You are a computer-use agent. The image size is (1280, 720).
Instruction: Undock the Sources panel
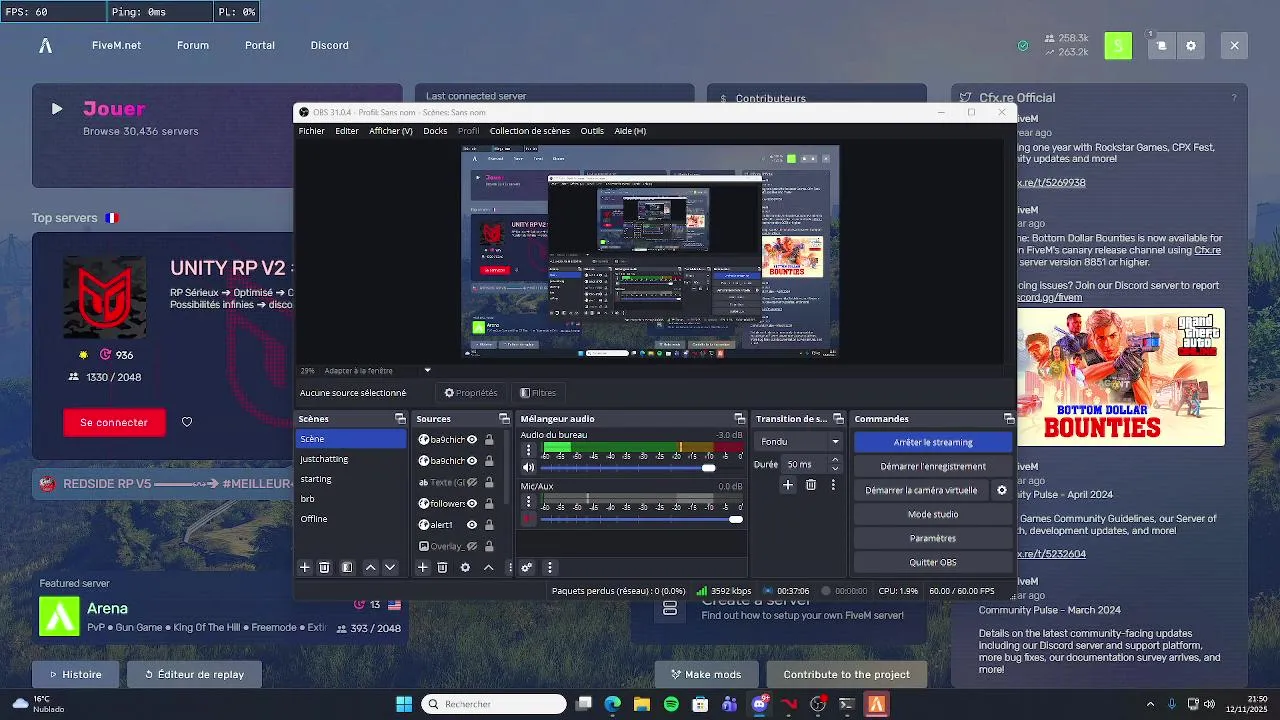coord(504,418)
